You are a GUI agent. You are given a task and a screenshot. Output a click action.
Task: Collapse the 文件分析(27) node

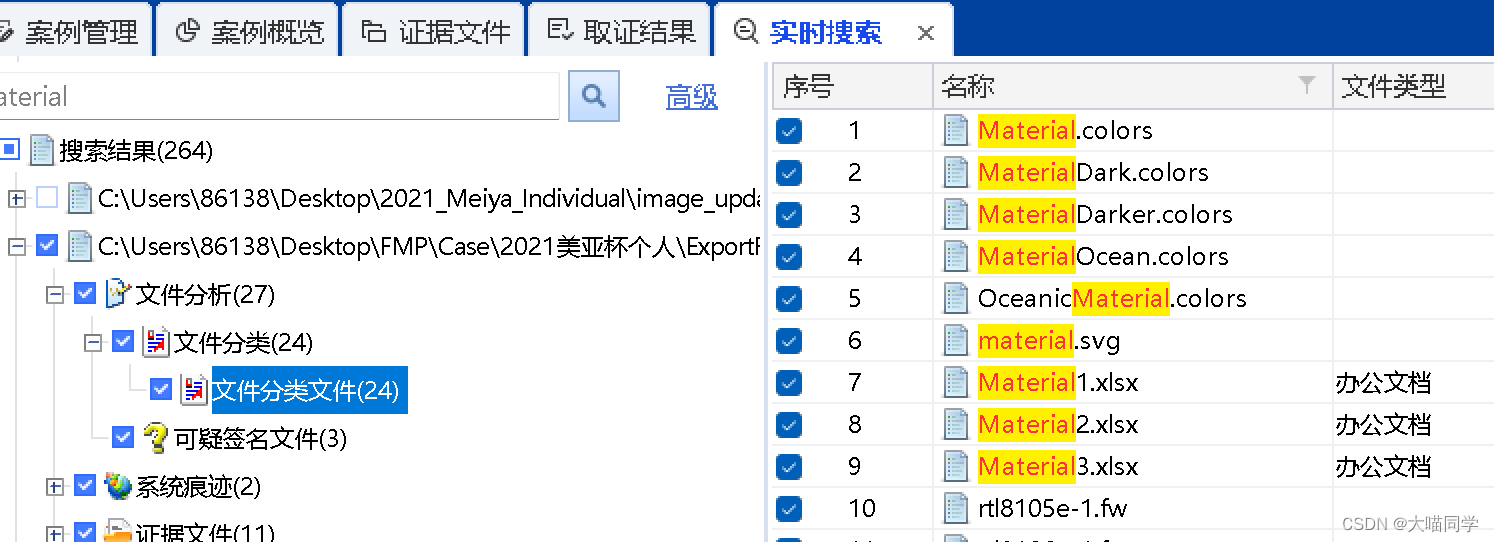click(x=55, y=294)
